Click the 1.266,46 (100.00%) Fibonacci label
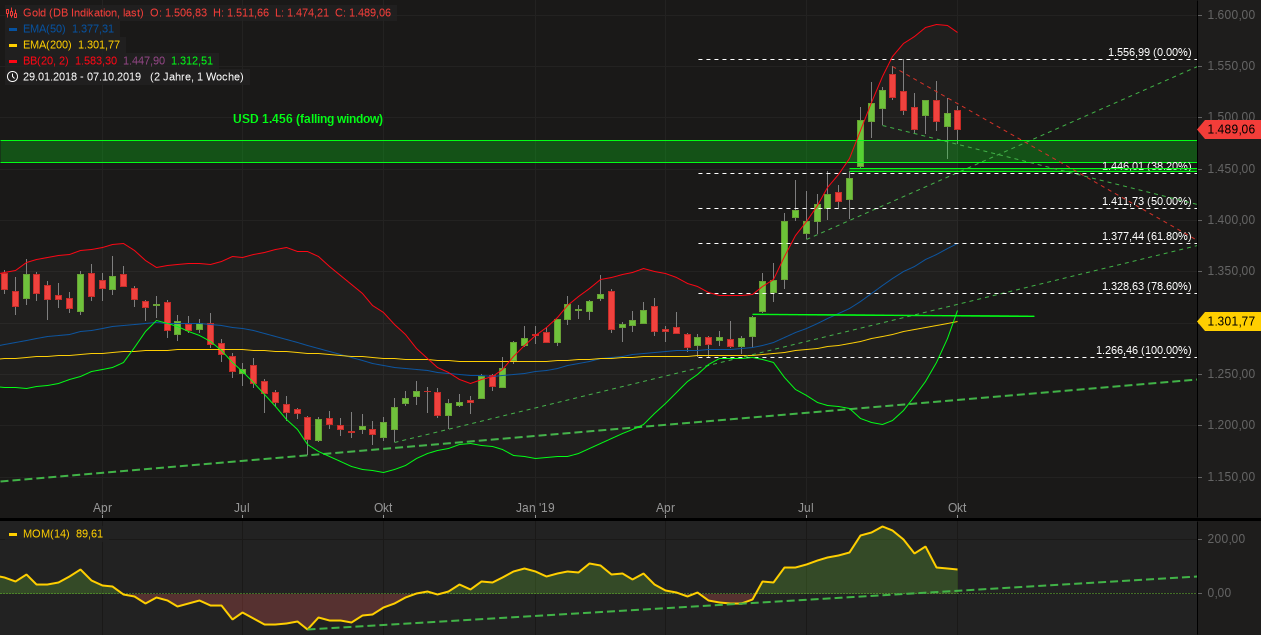The width and height of the screenshot is (1261, 635). point(1143,350)
